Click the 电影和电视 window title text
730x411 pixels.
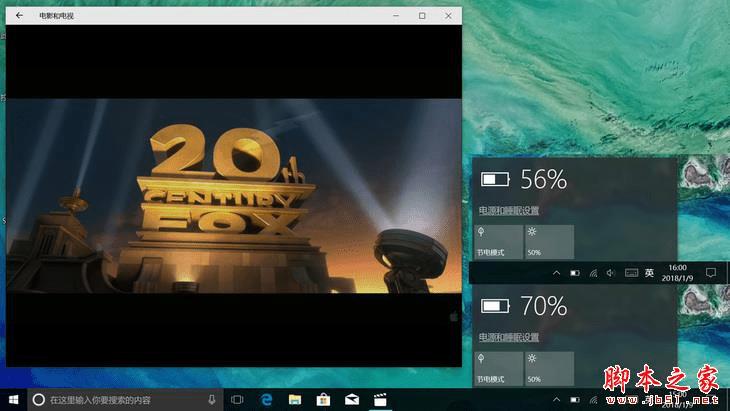pos(56,16)
